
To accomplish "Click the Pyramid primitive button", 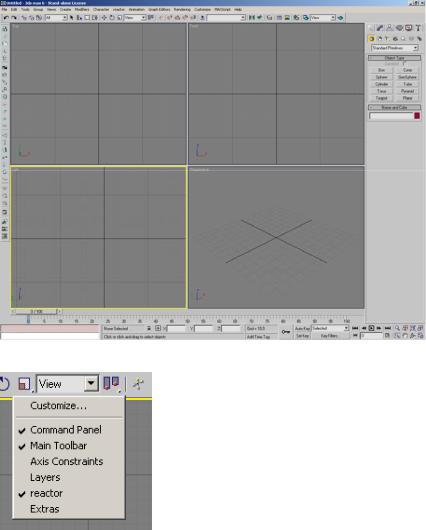I will (407, 91).
